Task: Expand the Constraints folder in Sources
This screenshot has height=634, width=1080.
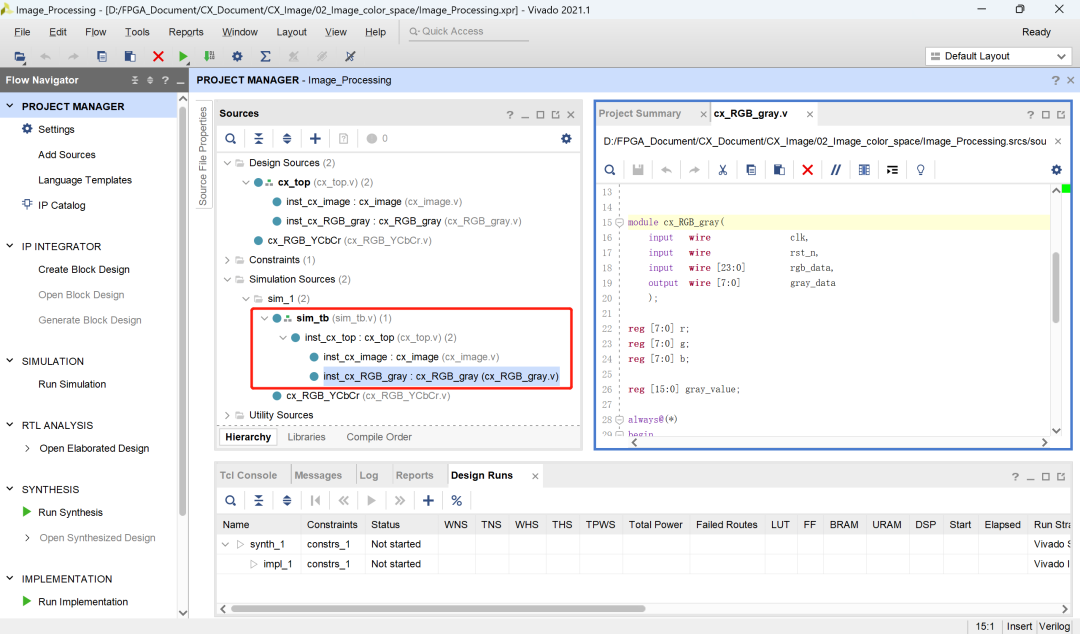Action: tap(227, 260)
